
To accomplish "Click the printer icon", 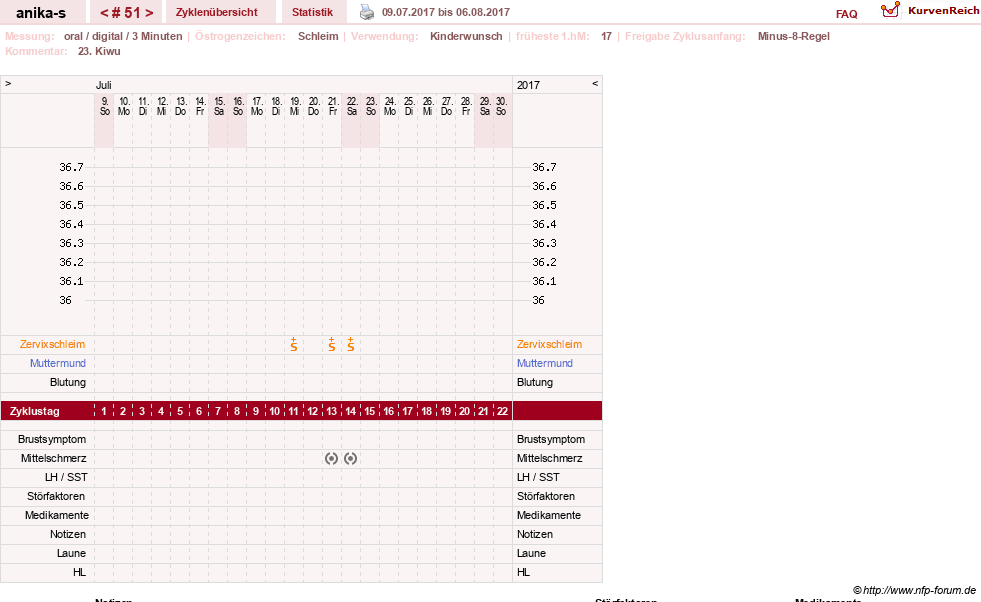I will coord(367,12).
